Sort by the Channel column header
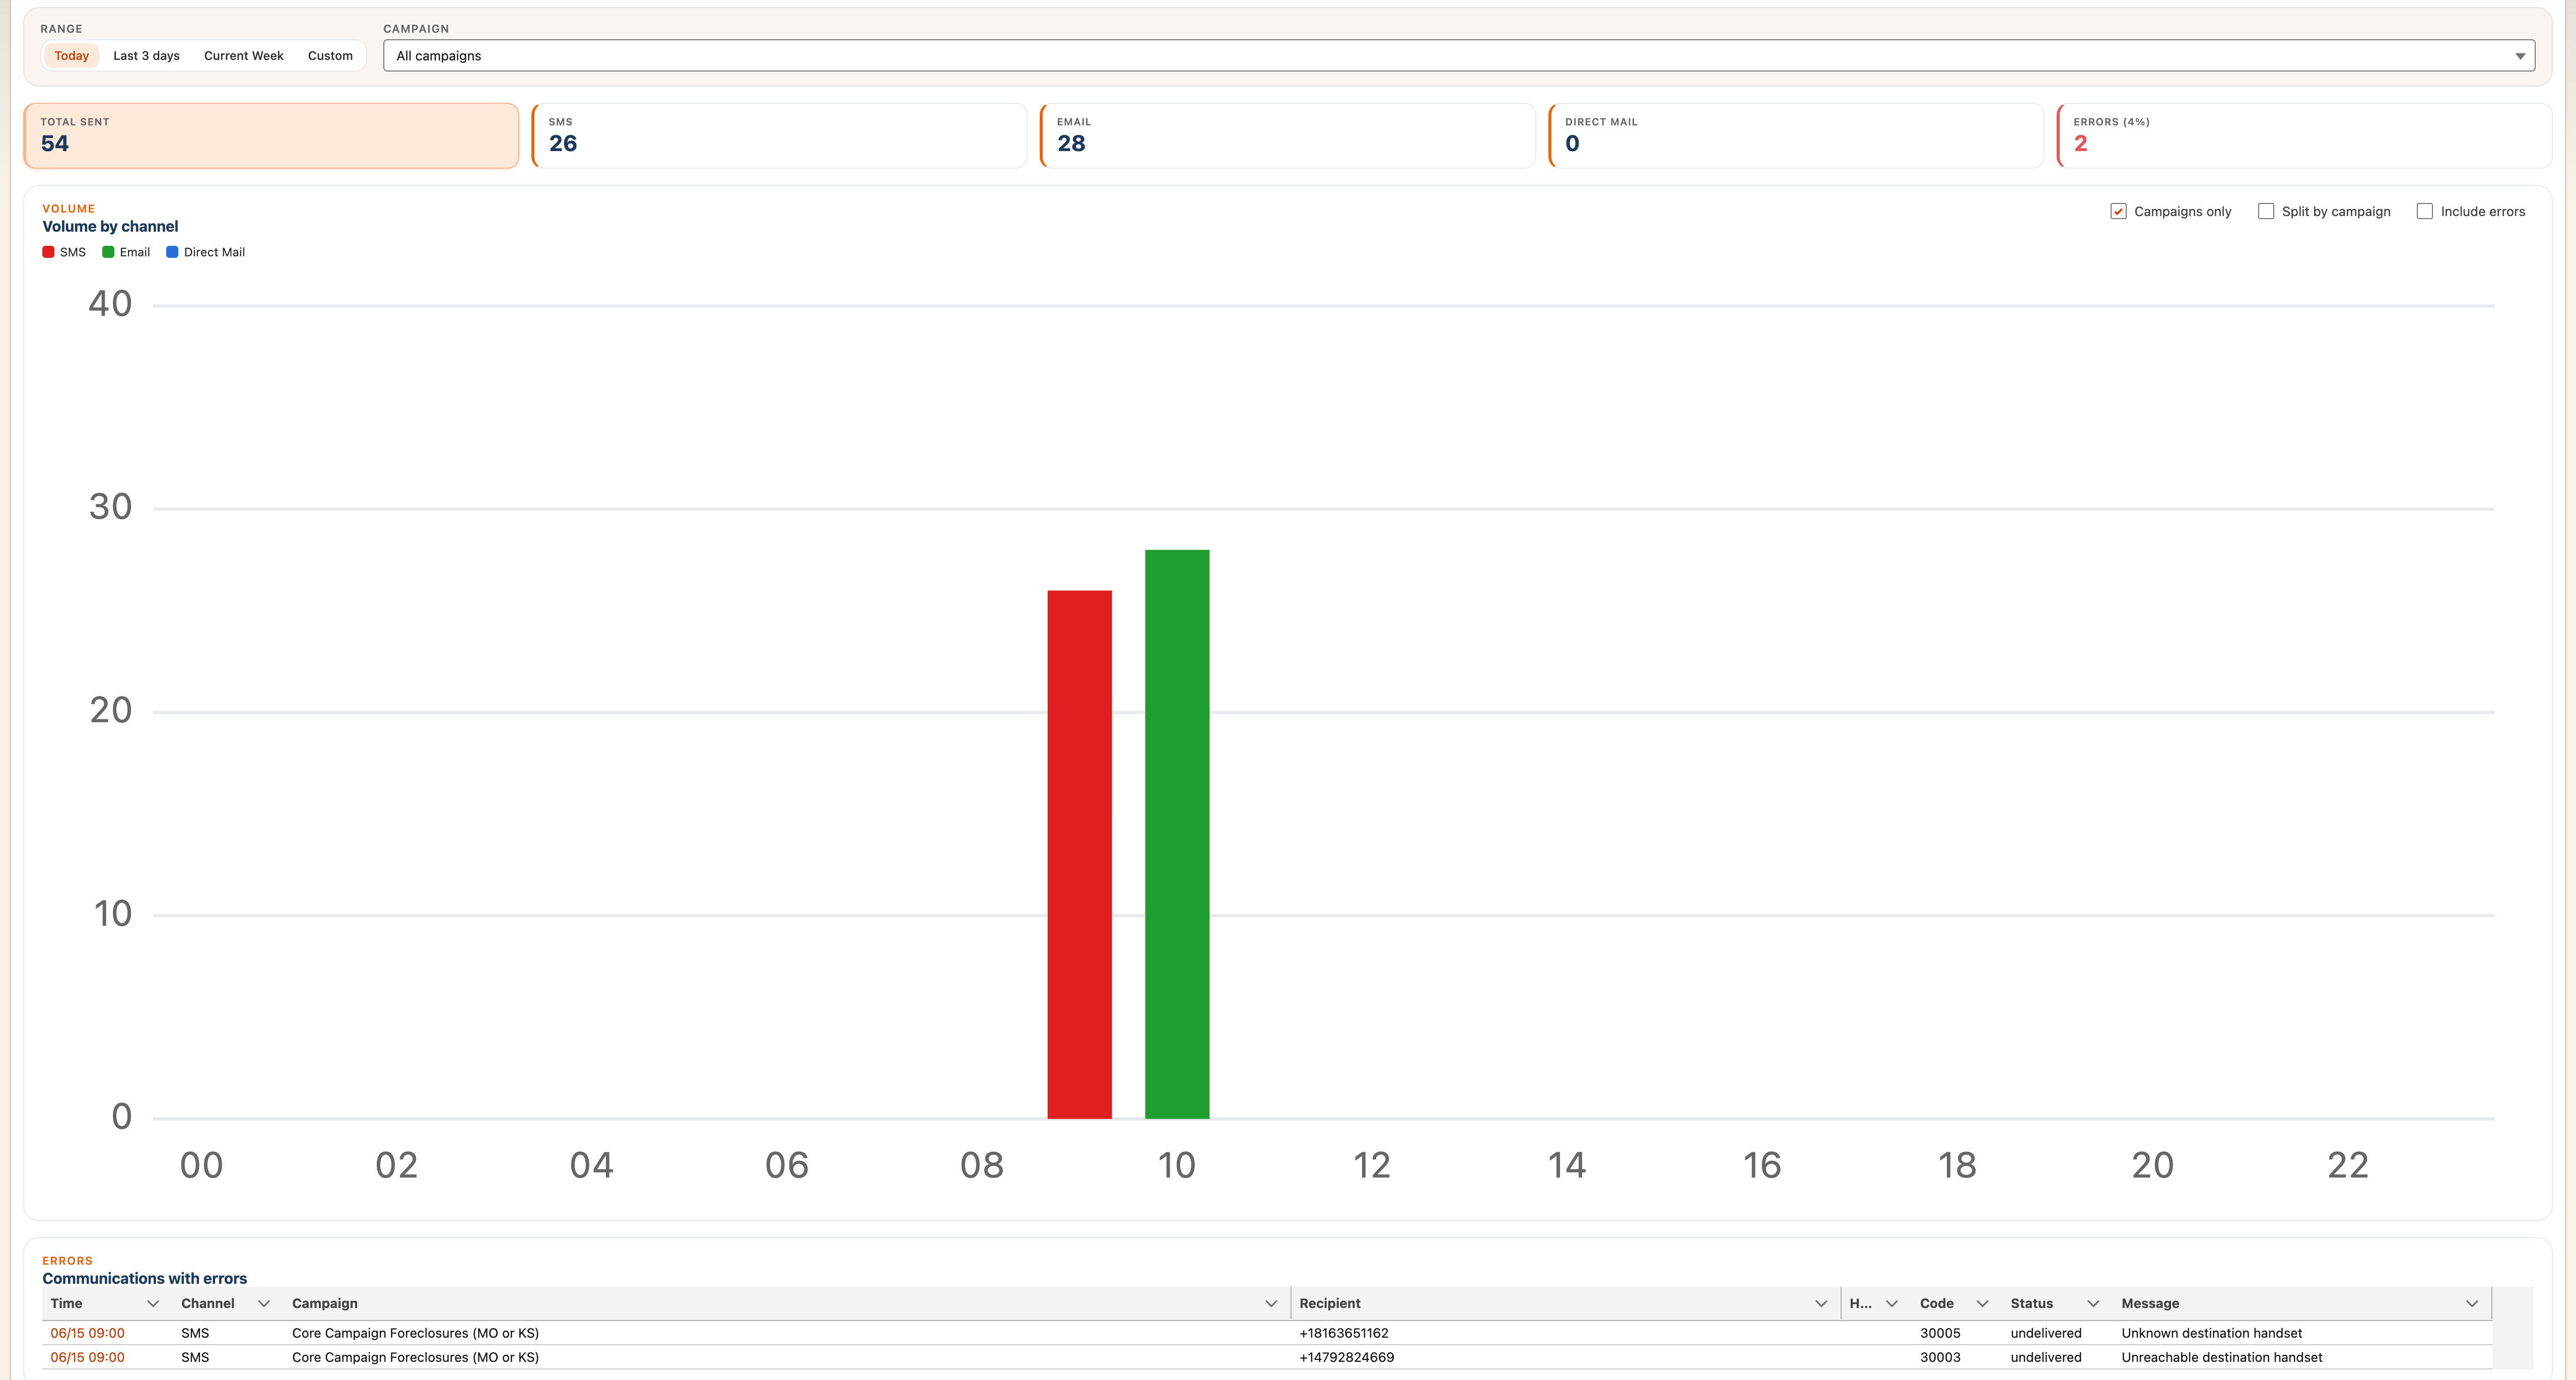Screen dimensions: 2576x1380 coord(208,1303)
